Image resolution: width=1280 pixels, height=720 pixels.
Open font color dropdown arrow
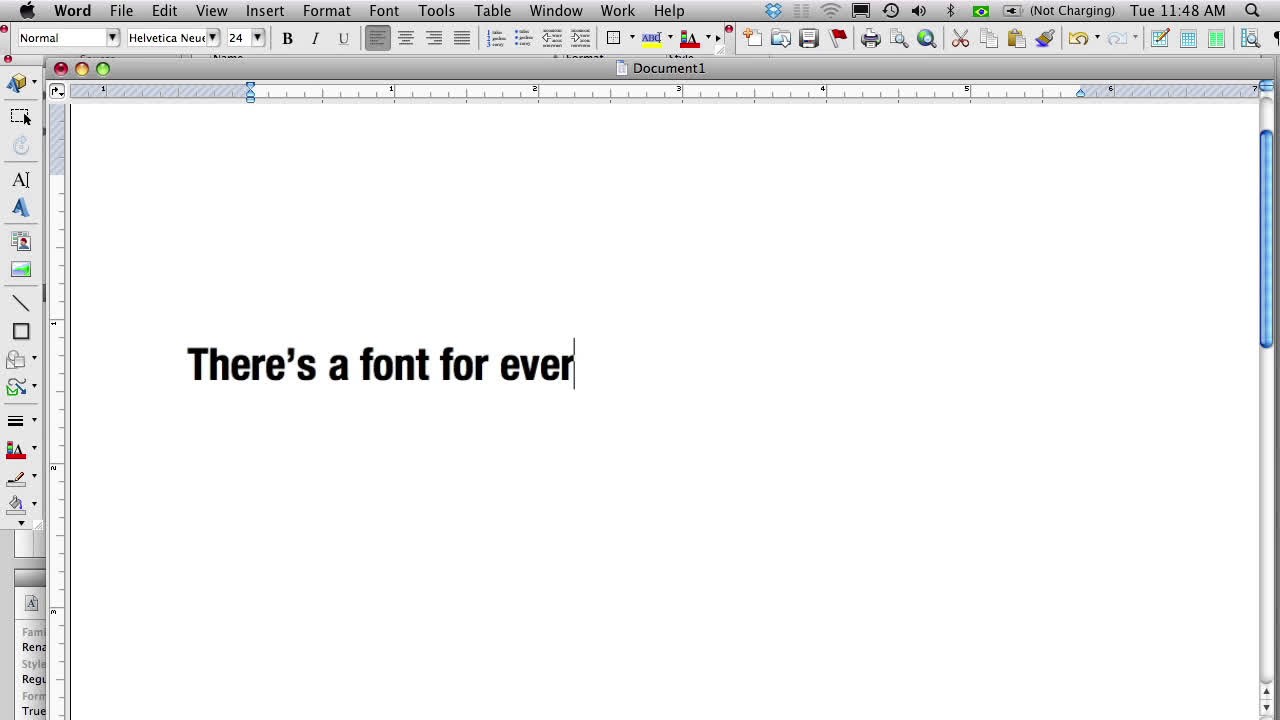pos(708,38)
